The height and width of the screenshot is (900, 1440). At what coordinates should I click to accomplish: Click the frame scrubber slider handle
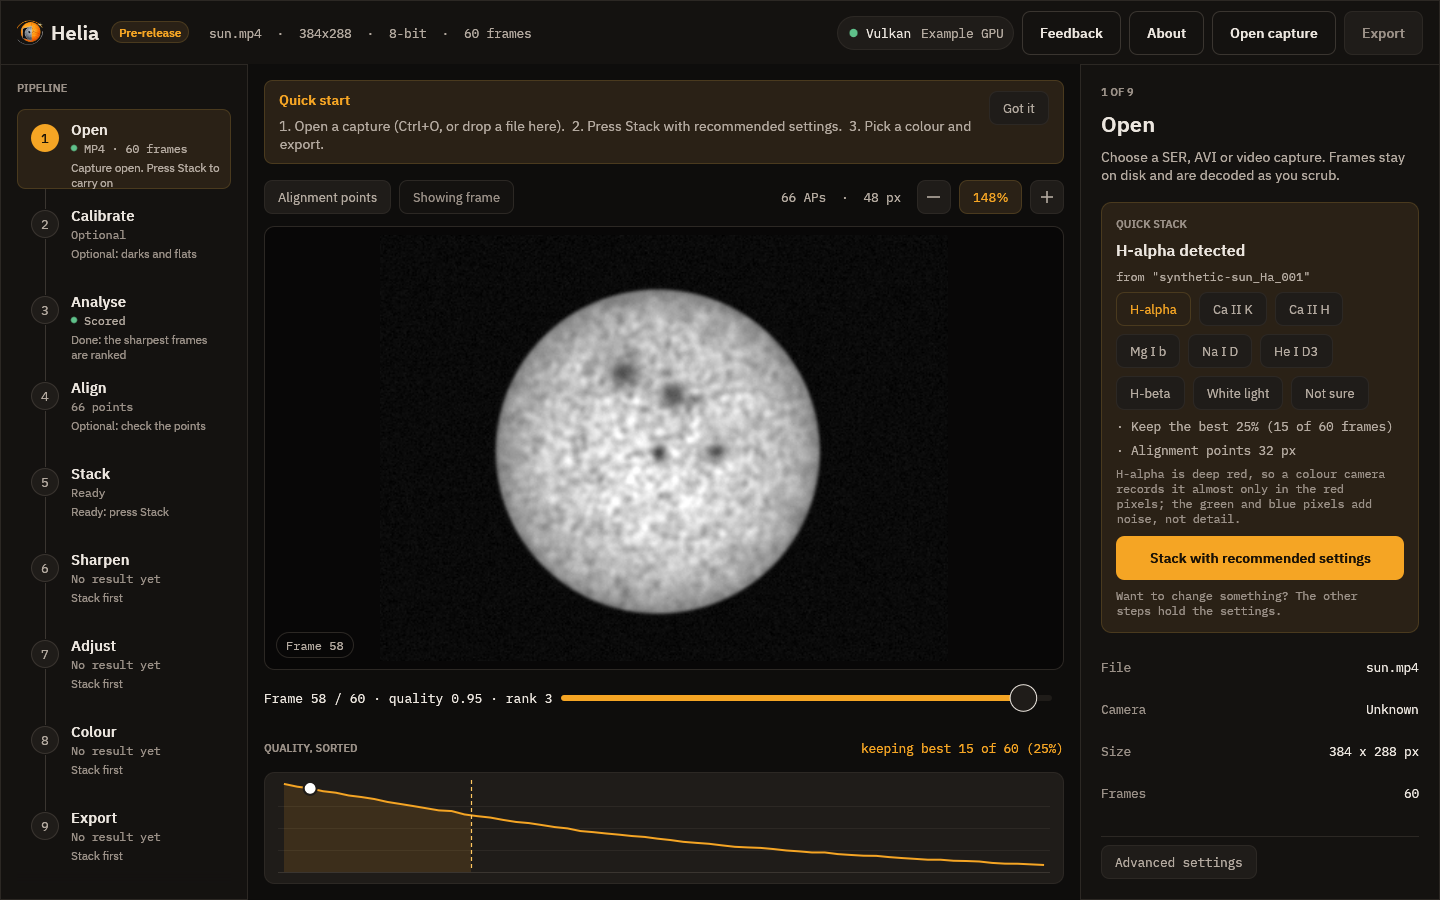1023,698
